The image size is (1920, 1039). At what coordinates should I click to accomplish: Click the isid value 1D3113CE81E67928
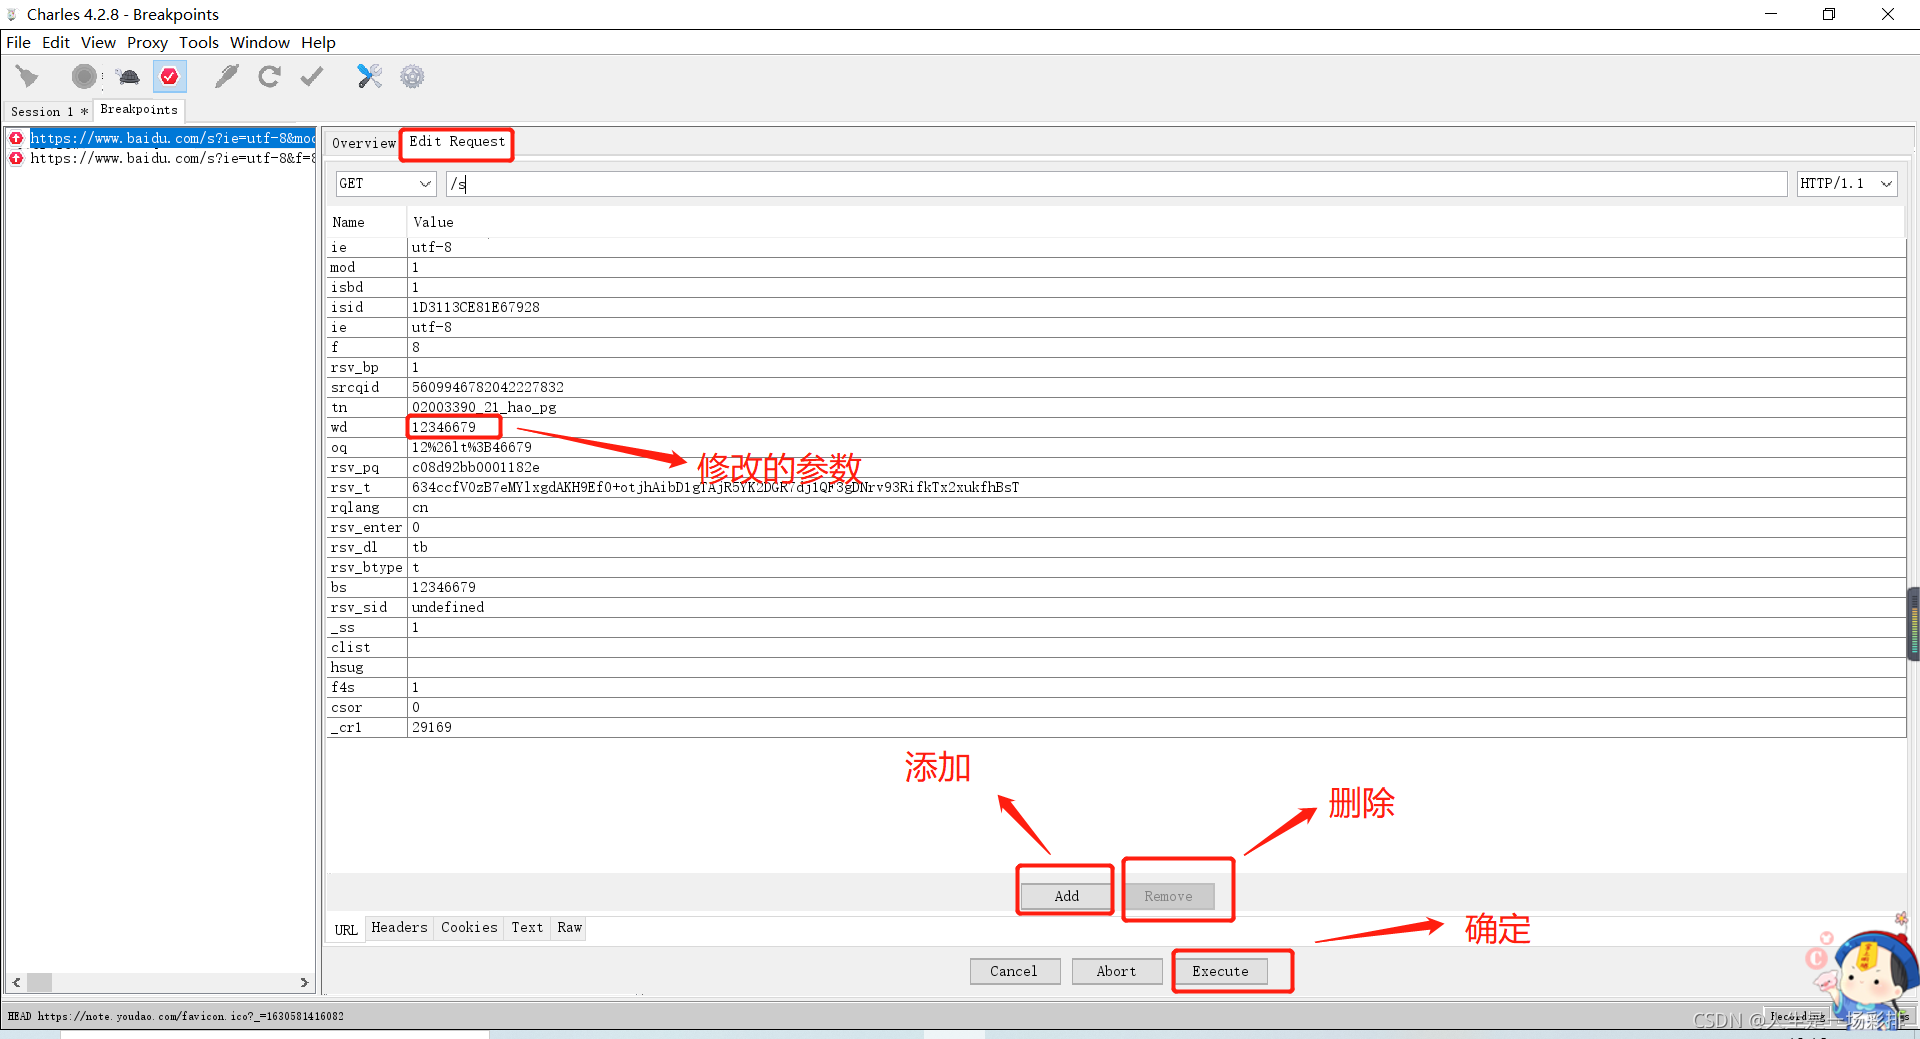pyautogui.click(x=476, y=307)
